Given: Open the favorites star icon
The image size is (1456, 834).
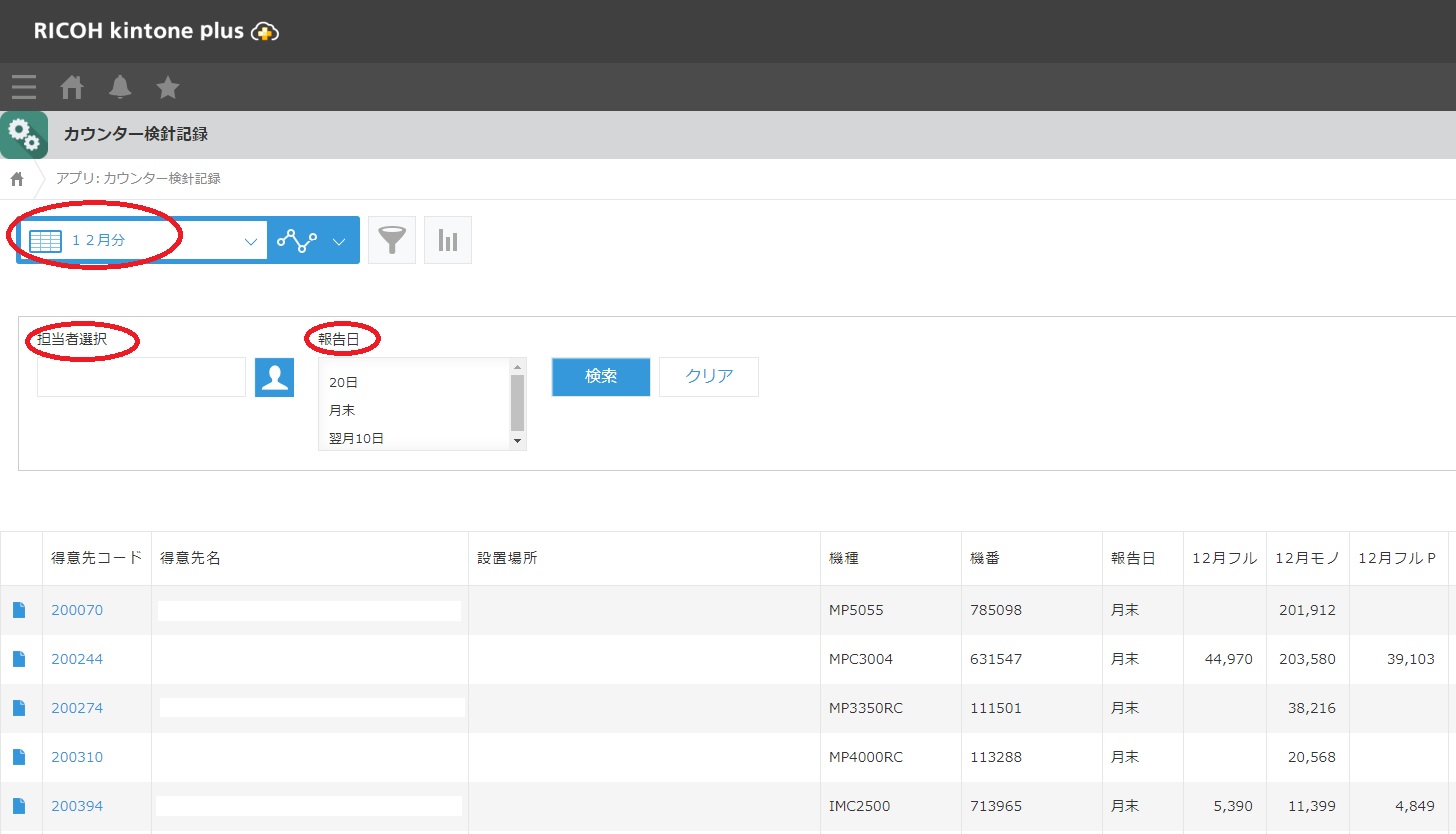Looking at the screenshot, I should (x=168, y=88).
